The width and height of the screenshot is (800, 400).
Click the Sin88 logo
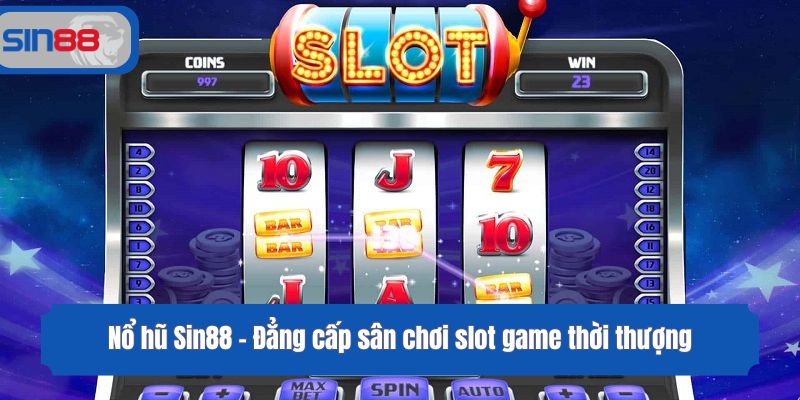tap(66, 40)
